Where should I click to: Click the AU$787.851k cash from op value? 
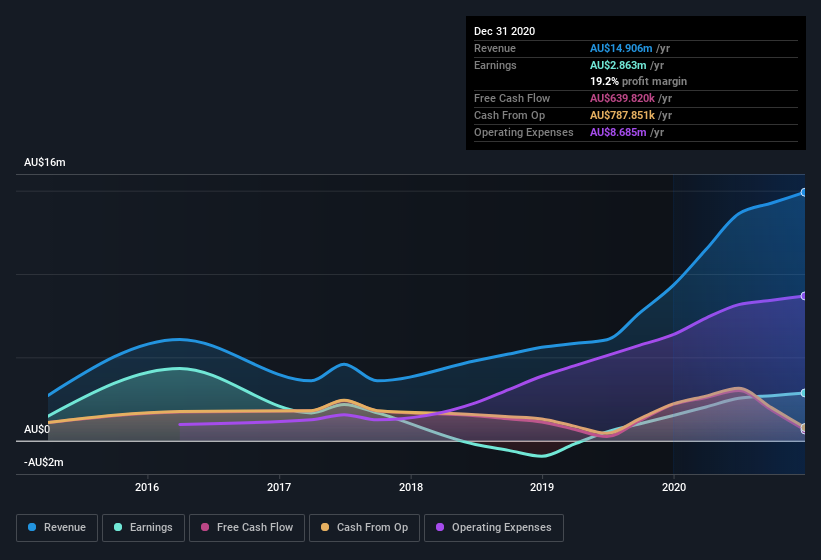pyautogui.click(x=622, y=115)
